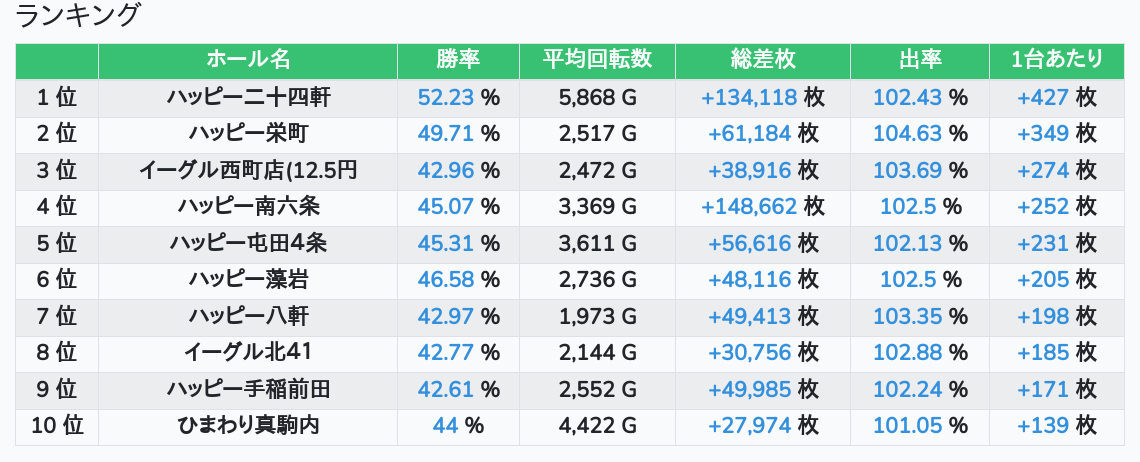Select the イーグル西町店 hall name
Image resolution: width=1140 pixels, height=462 pixels.
click(x=248, y=170)
